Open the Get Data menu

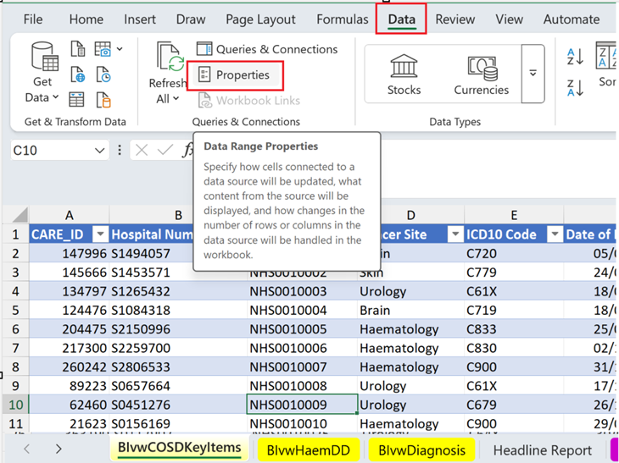(x=42, y=73)
